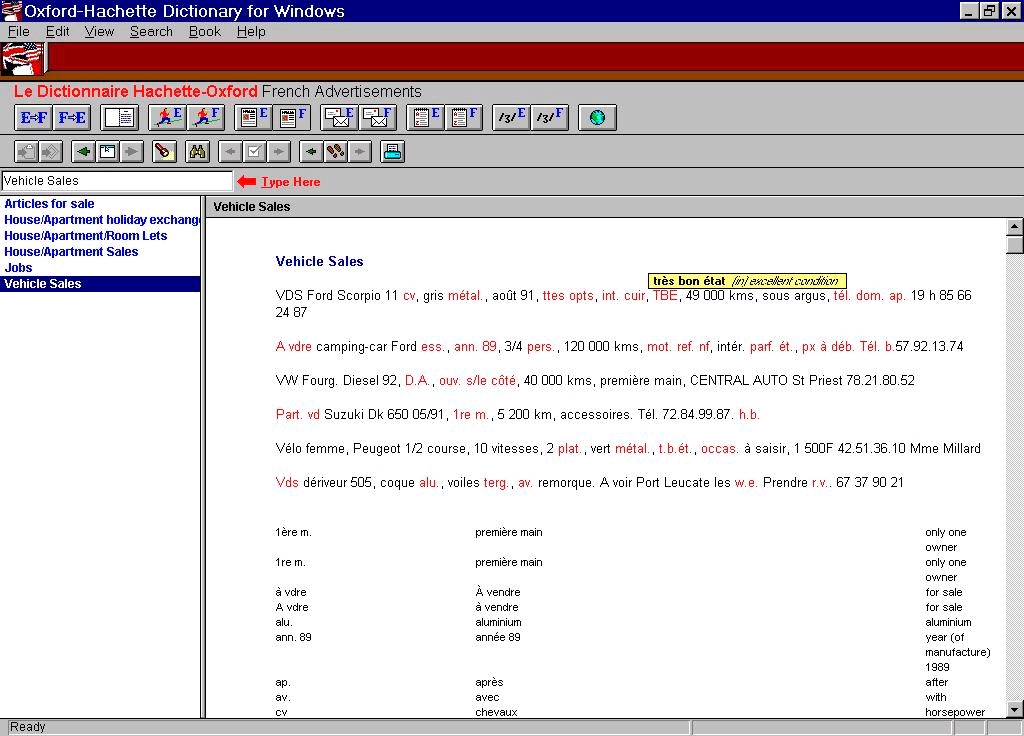Open the Edit menu

pos(57,31)
